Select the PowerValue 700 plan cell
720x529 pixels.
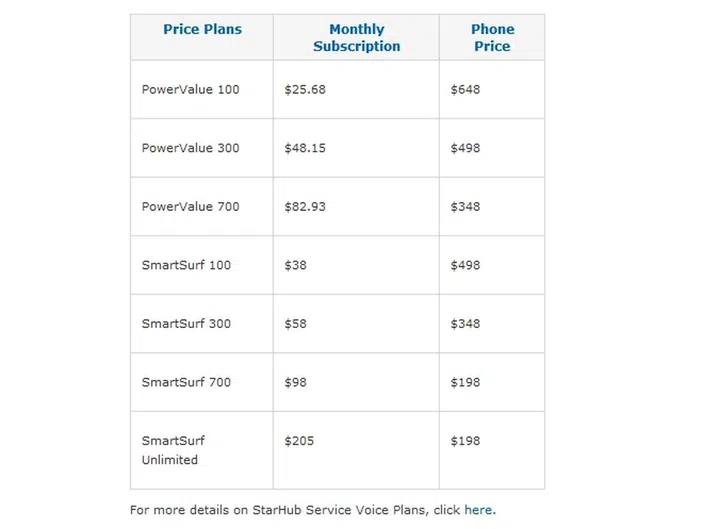point(191,207)
